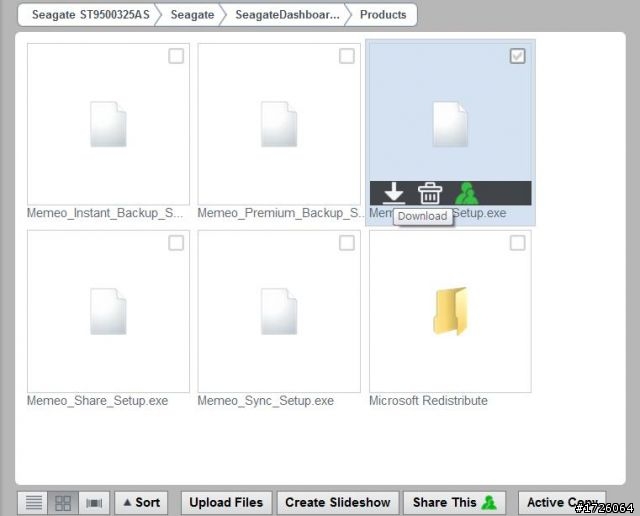Click the Memeo_Premium_Backup file icon

pos(279,124)
